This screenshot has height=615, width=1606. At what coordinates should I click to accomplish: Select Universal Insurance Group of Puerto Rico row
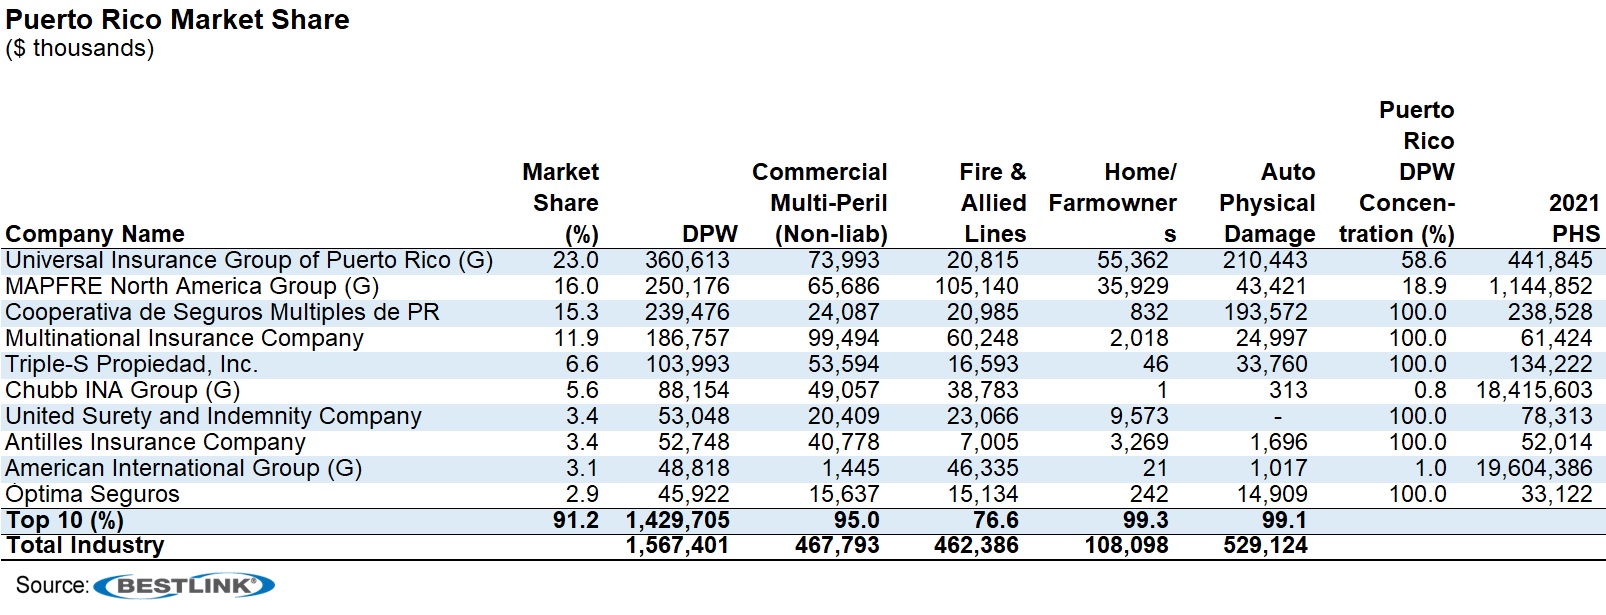(249, 261)
